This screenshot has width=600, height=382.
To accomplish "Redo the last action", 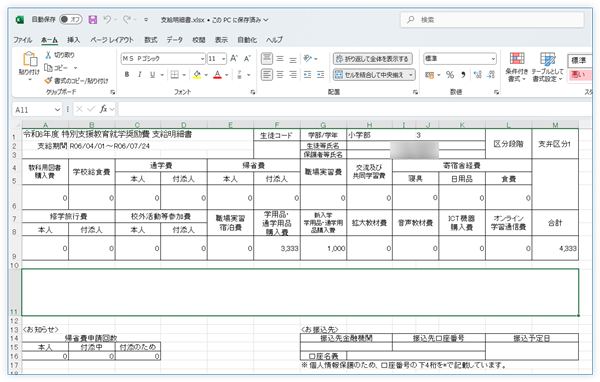I will pyautogui.click(x=127, y=20).
